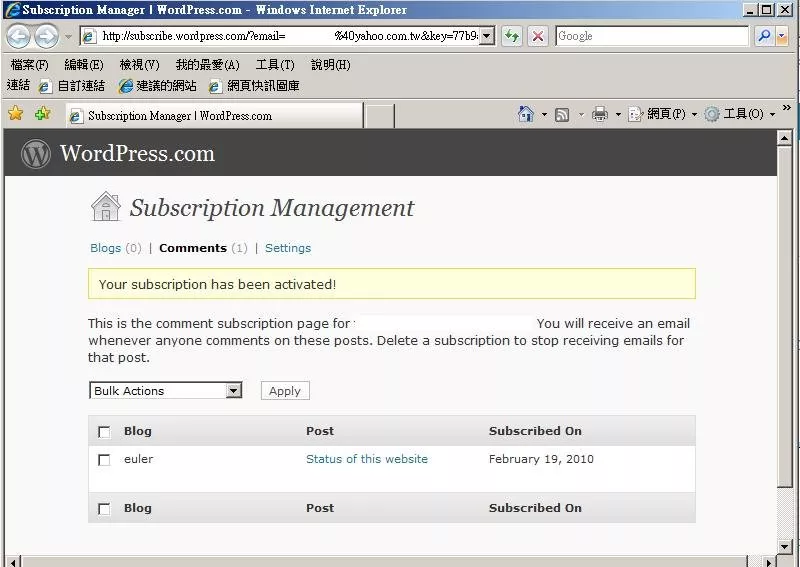Click the horizontal scrollbar right arrow

[x=769, y=562]
